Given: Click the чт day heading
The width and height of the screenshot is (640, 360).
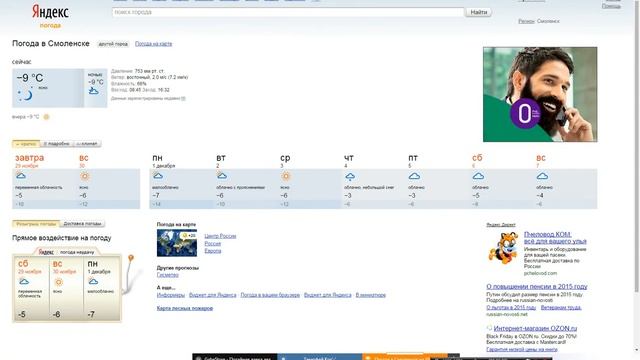Looking at the screenshot, I should point(349,158).
